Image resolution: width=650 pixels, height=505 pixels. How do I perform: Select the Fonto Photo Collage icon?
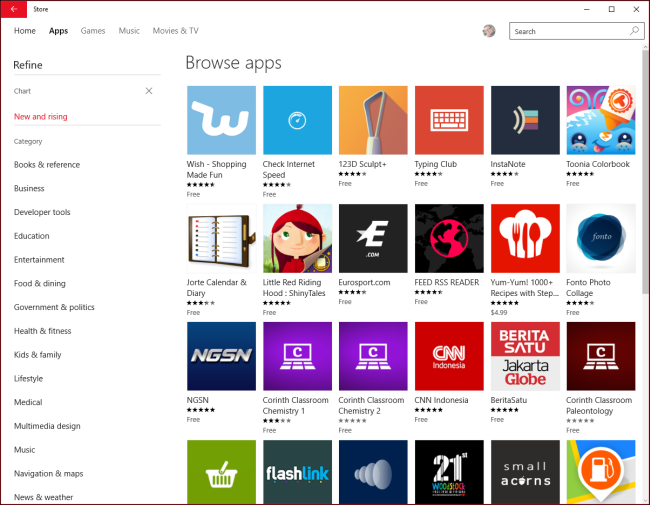(x=601, y=238)
